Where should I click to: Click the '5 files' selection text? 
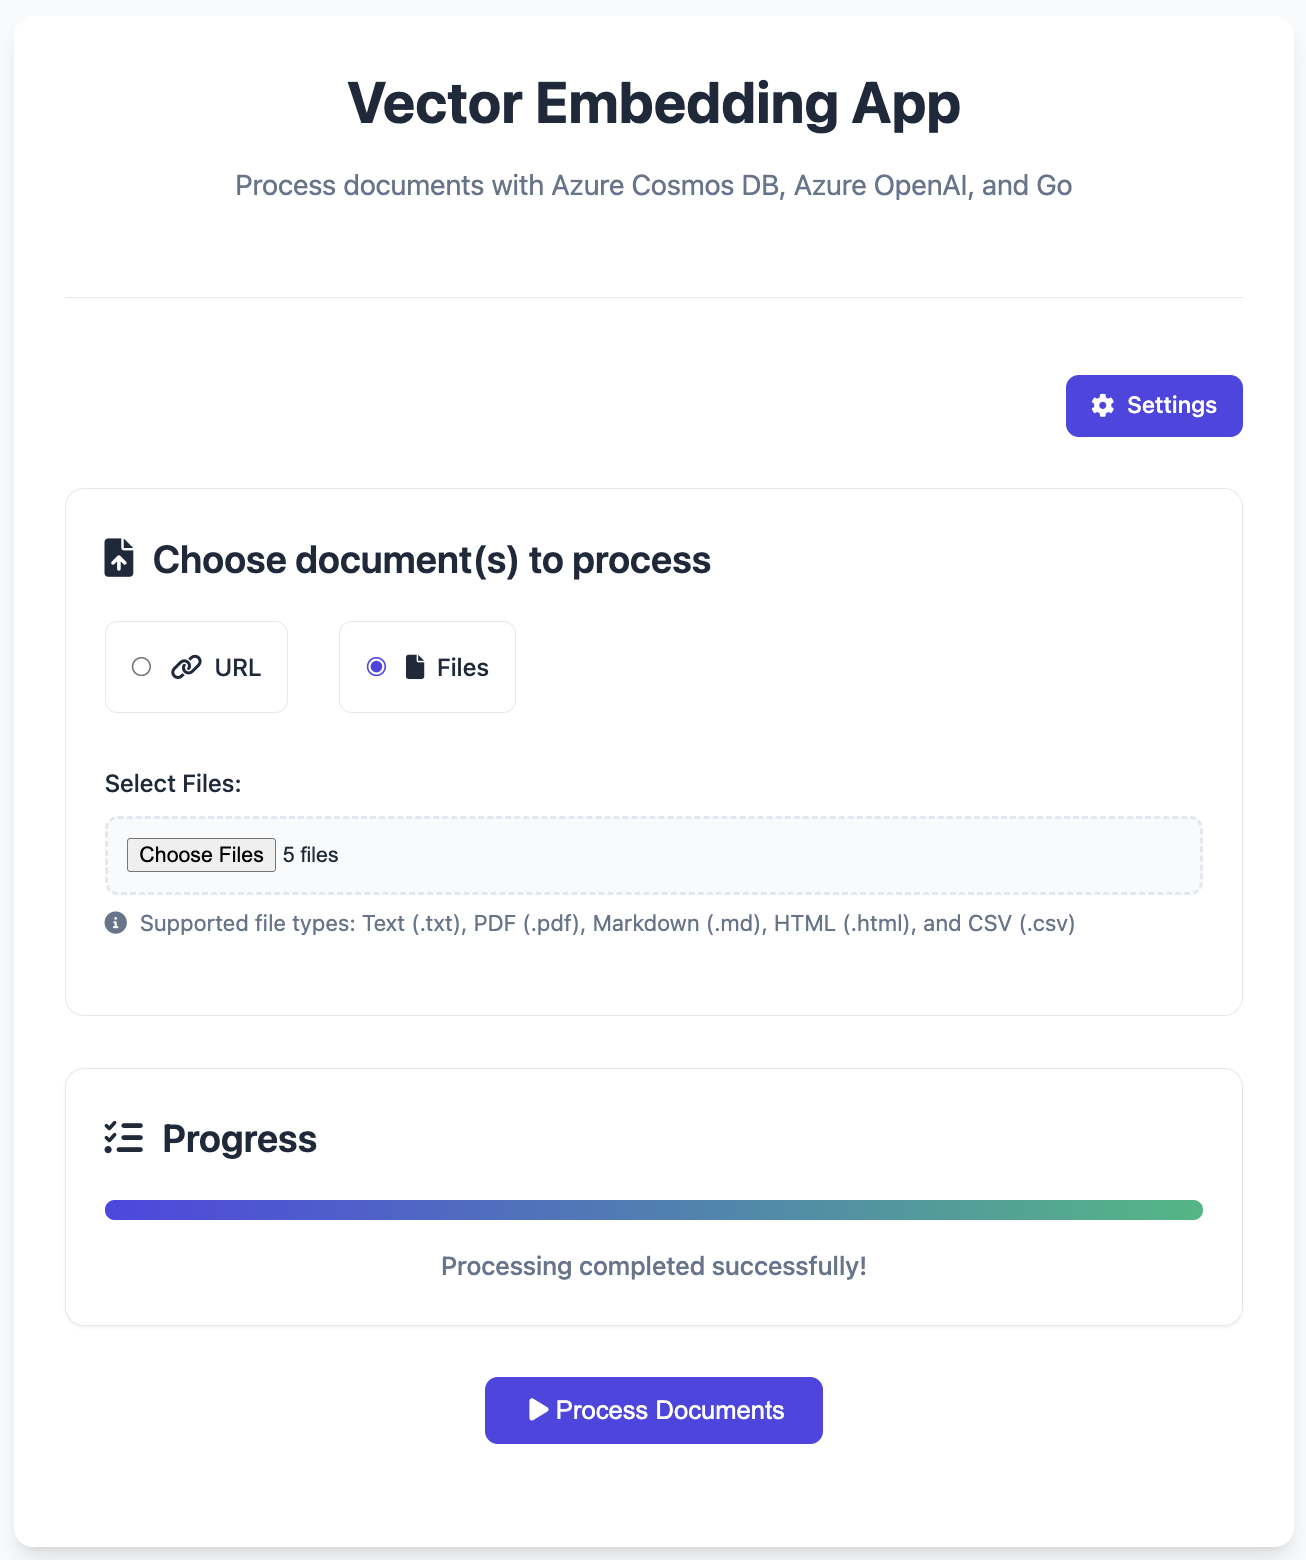tap(311, 855)
